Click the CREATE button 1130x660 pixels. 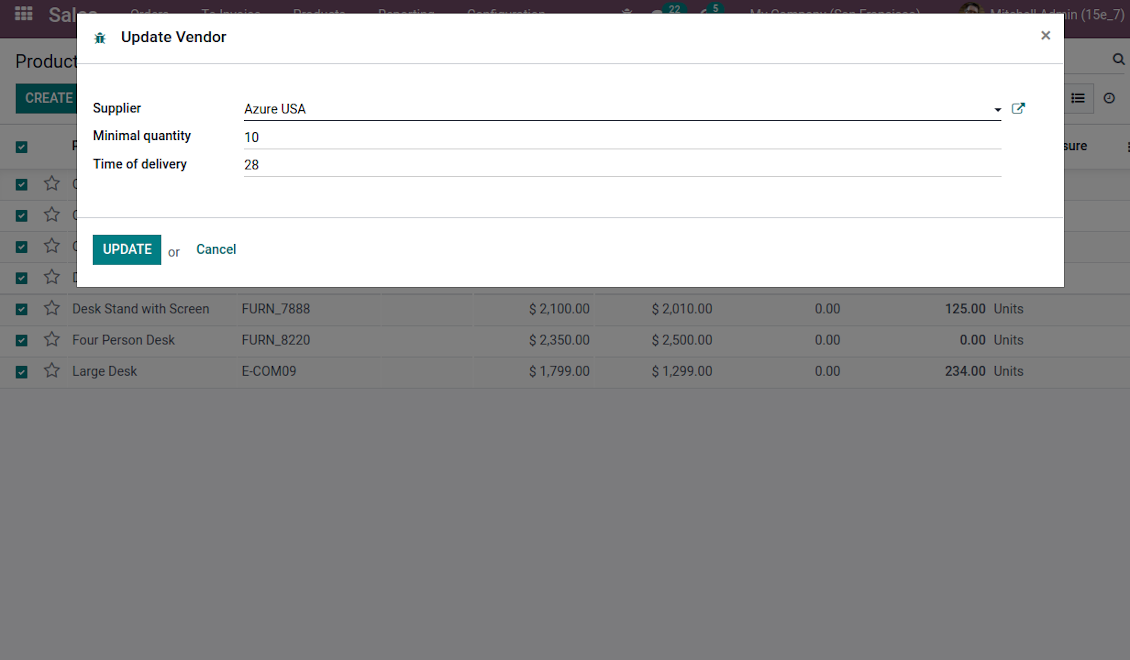coord(46,98)
